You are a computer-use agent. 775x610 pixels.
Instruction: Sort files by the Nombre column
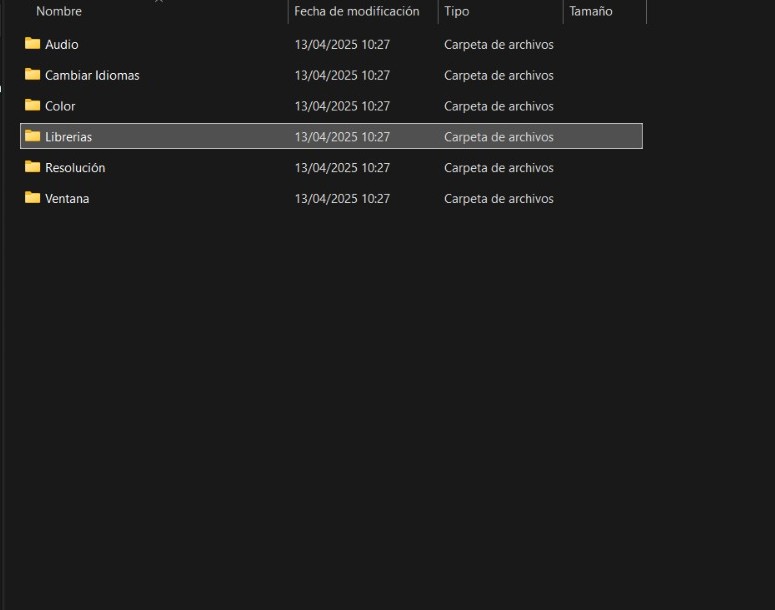tap(59, 12)
